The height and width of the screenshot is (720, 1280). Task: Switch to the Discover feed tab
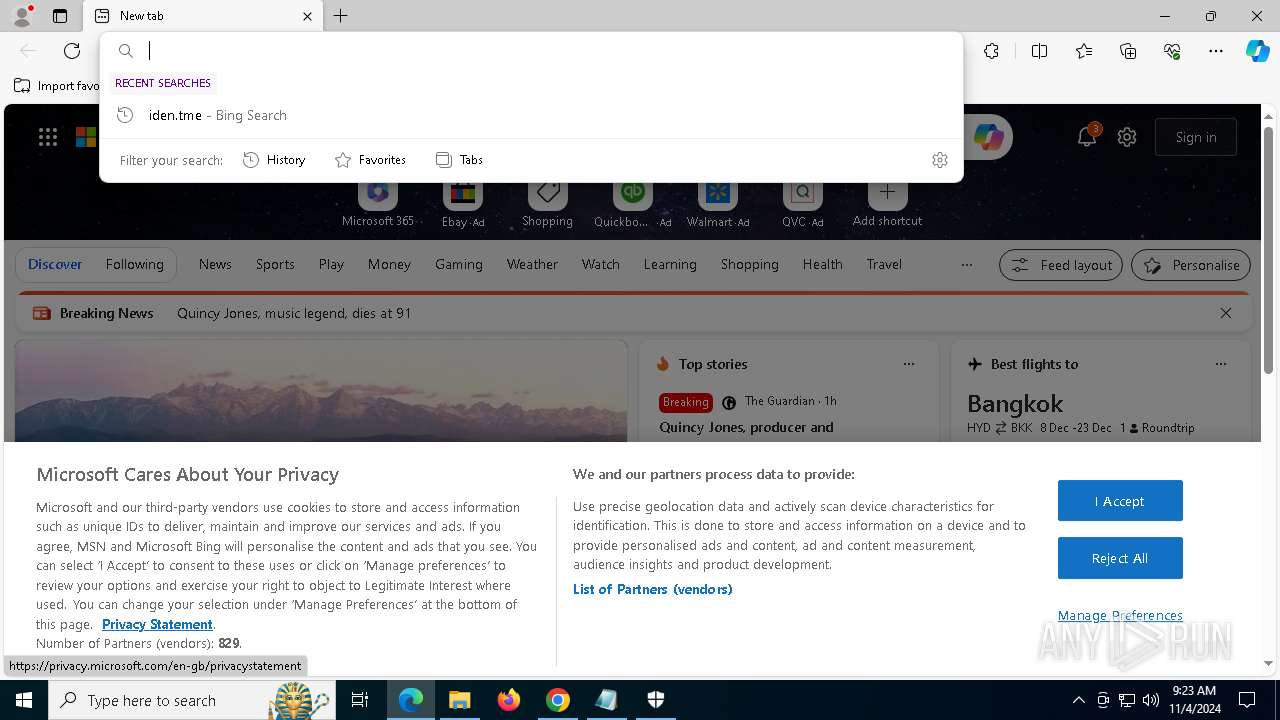pyautogui.click(x=55, y=264)
